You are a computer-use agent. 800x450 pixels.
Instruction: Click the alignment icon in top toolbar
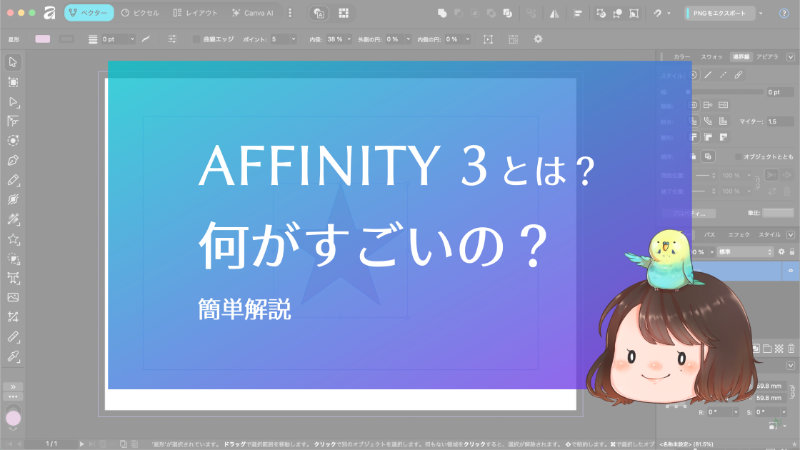[x=578, y=14]
